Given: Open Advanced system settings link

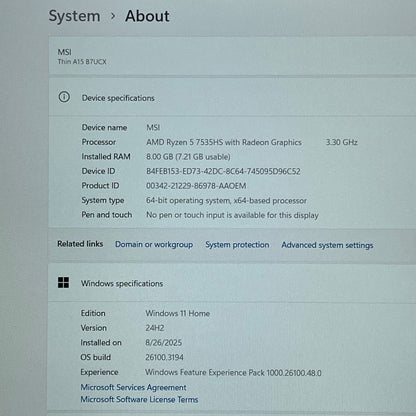Looking at the screenshot, I should pos(327,245).
